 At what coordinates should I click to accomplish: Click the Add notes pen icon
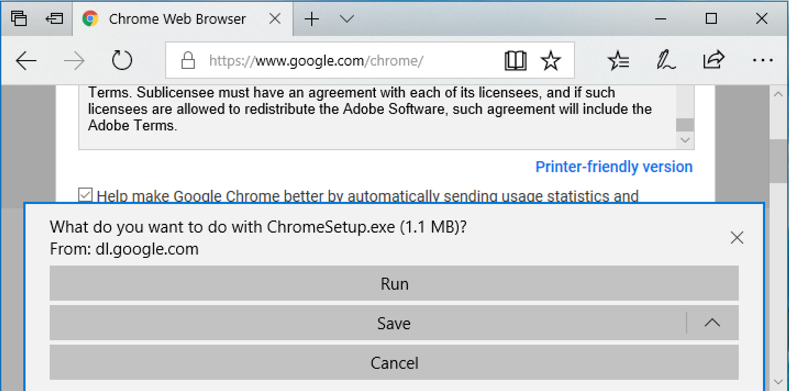665,61
